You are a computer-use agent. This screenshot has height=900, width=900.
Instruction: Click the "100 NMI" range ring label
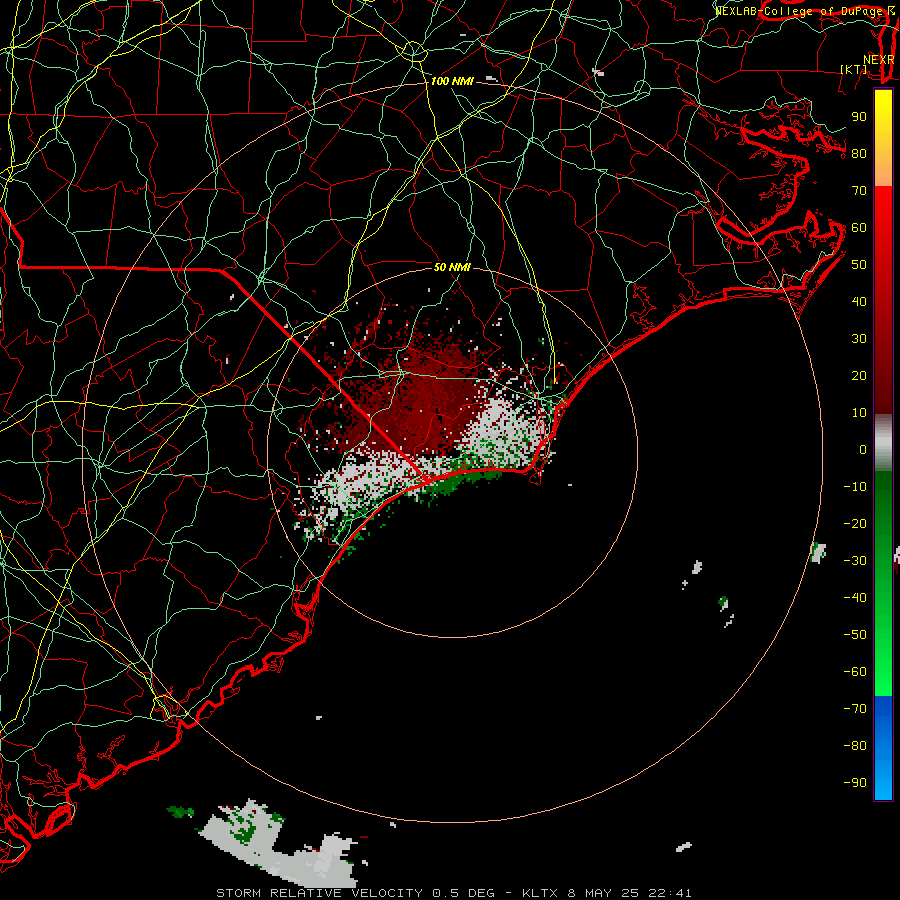click(452, 82)
